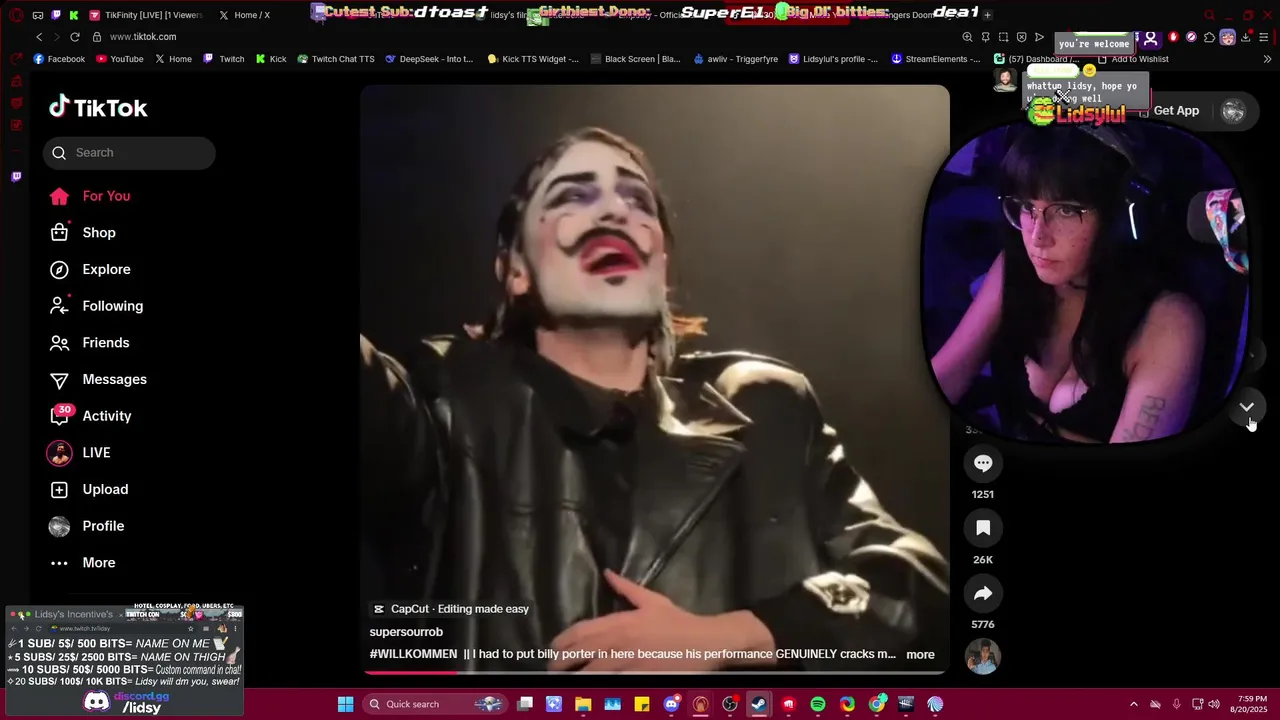The width and height of the screenshot is (1280, 720).
Task: Go back in the browser
Action: (x=39, y=37)
